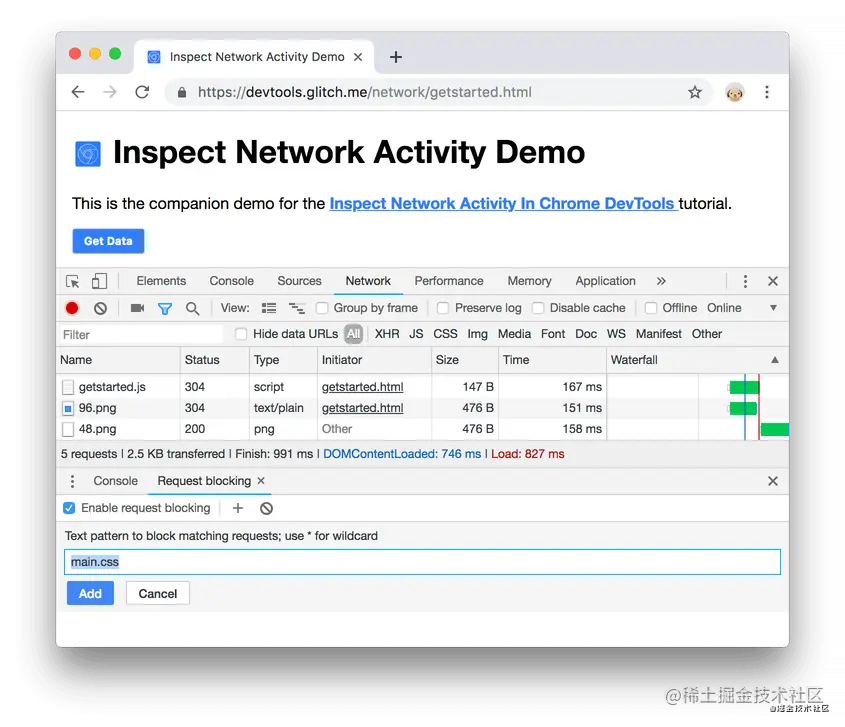Open the Elements tab
845x727 pixels.
(161, 281)
